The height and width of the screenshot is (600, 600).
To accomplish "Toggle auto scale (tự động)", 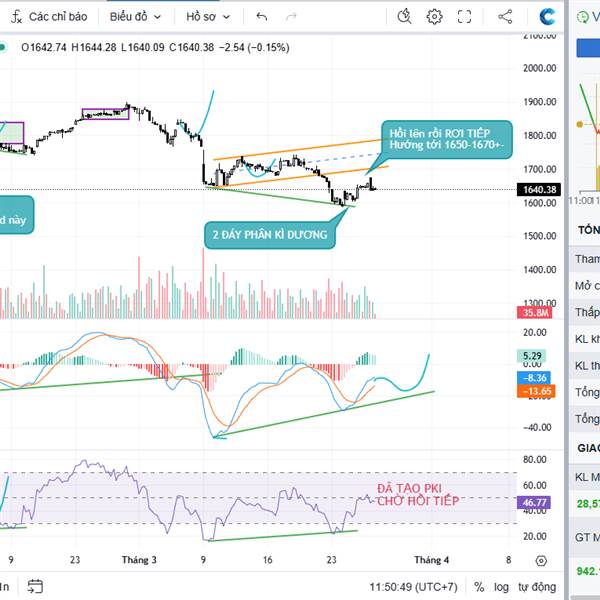I will point(537,586).
